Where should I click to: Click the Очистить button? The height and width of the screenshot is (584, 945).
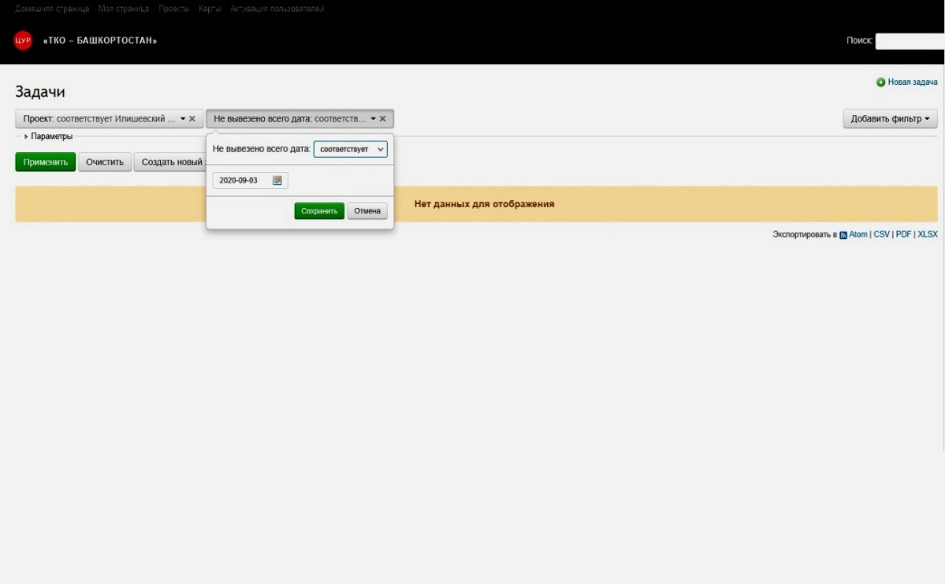point(105,162)
